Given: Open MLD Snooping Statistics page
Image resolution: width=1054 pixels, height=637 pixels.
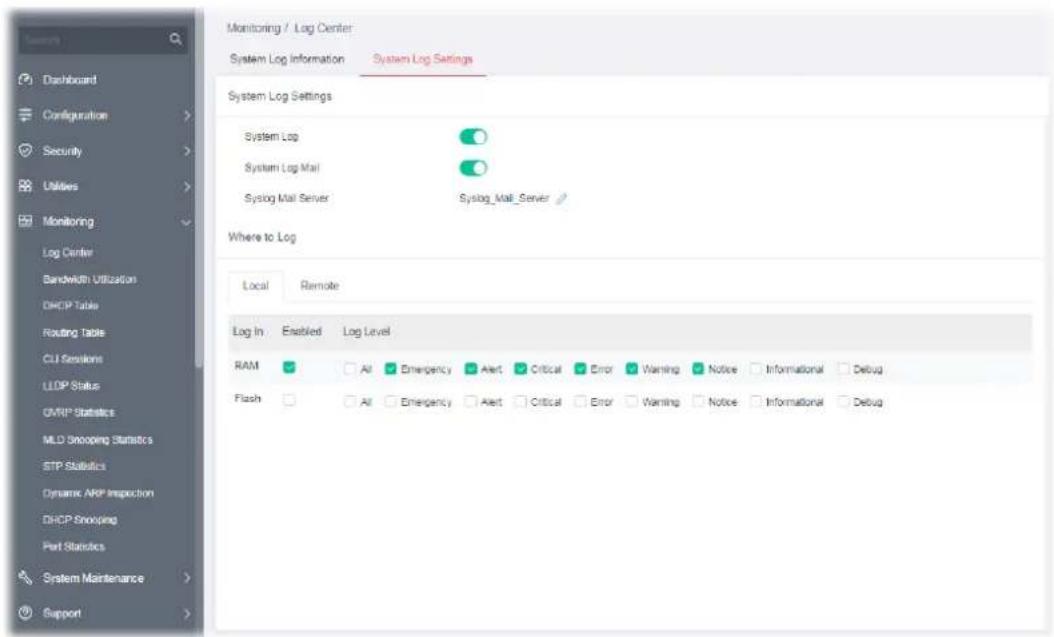Looking at the screenshot, I should [x=97, y=439].
